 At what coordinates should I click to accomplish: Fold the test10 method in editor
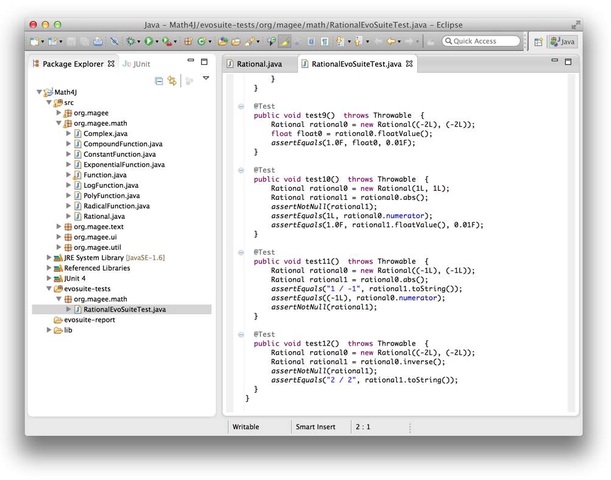click(241, 170)
